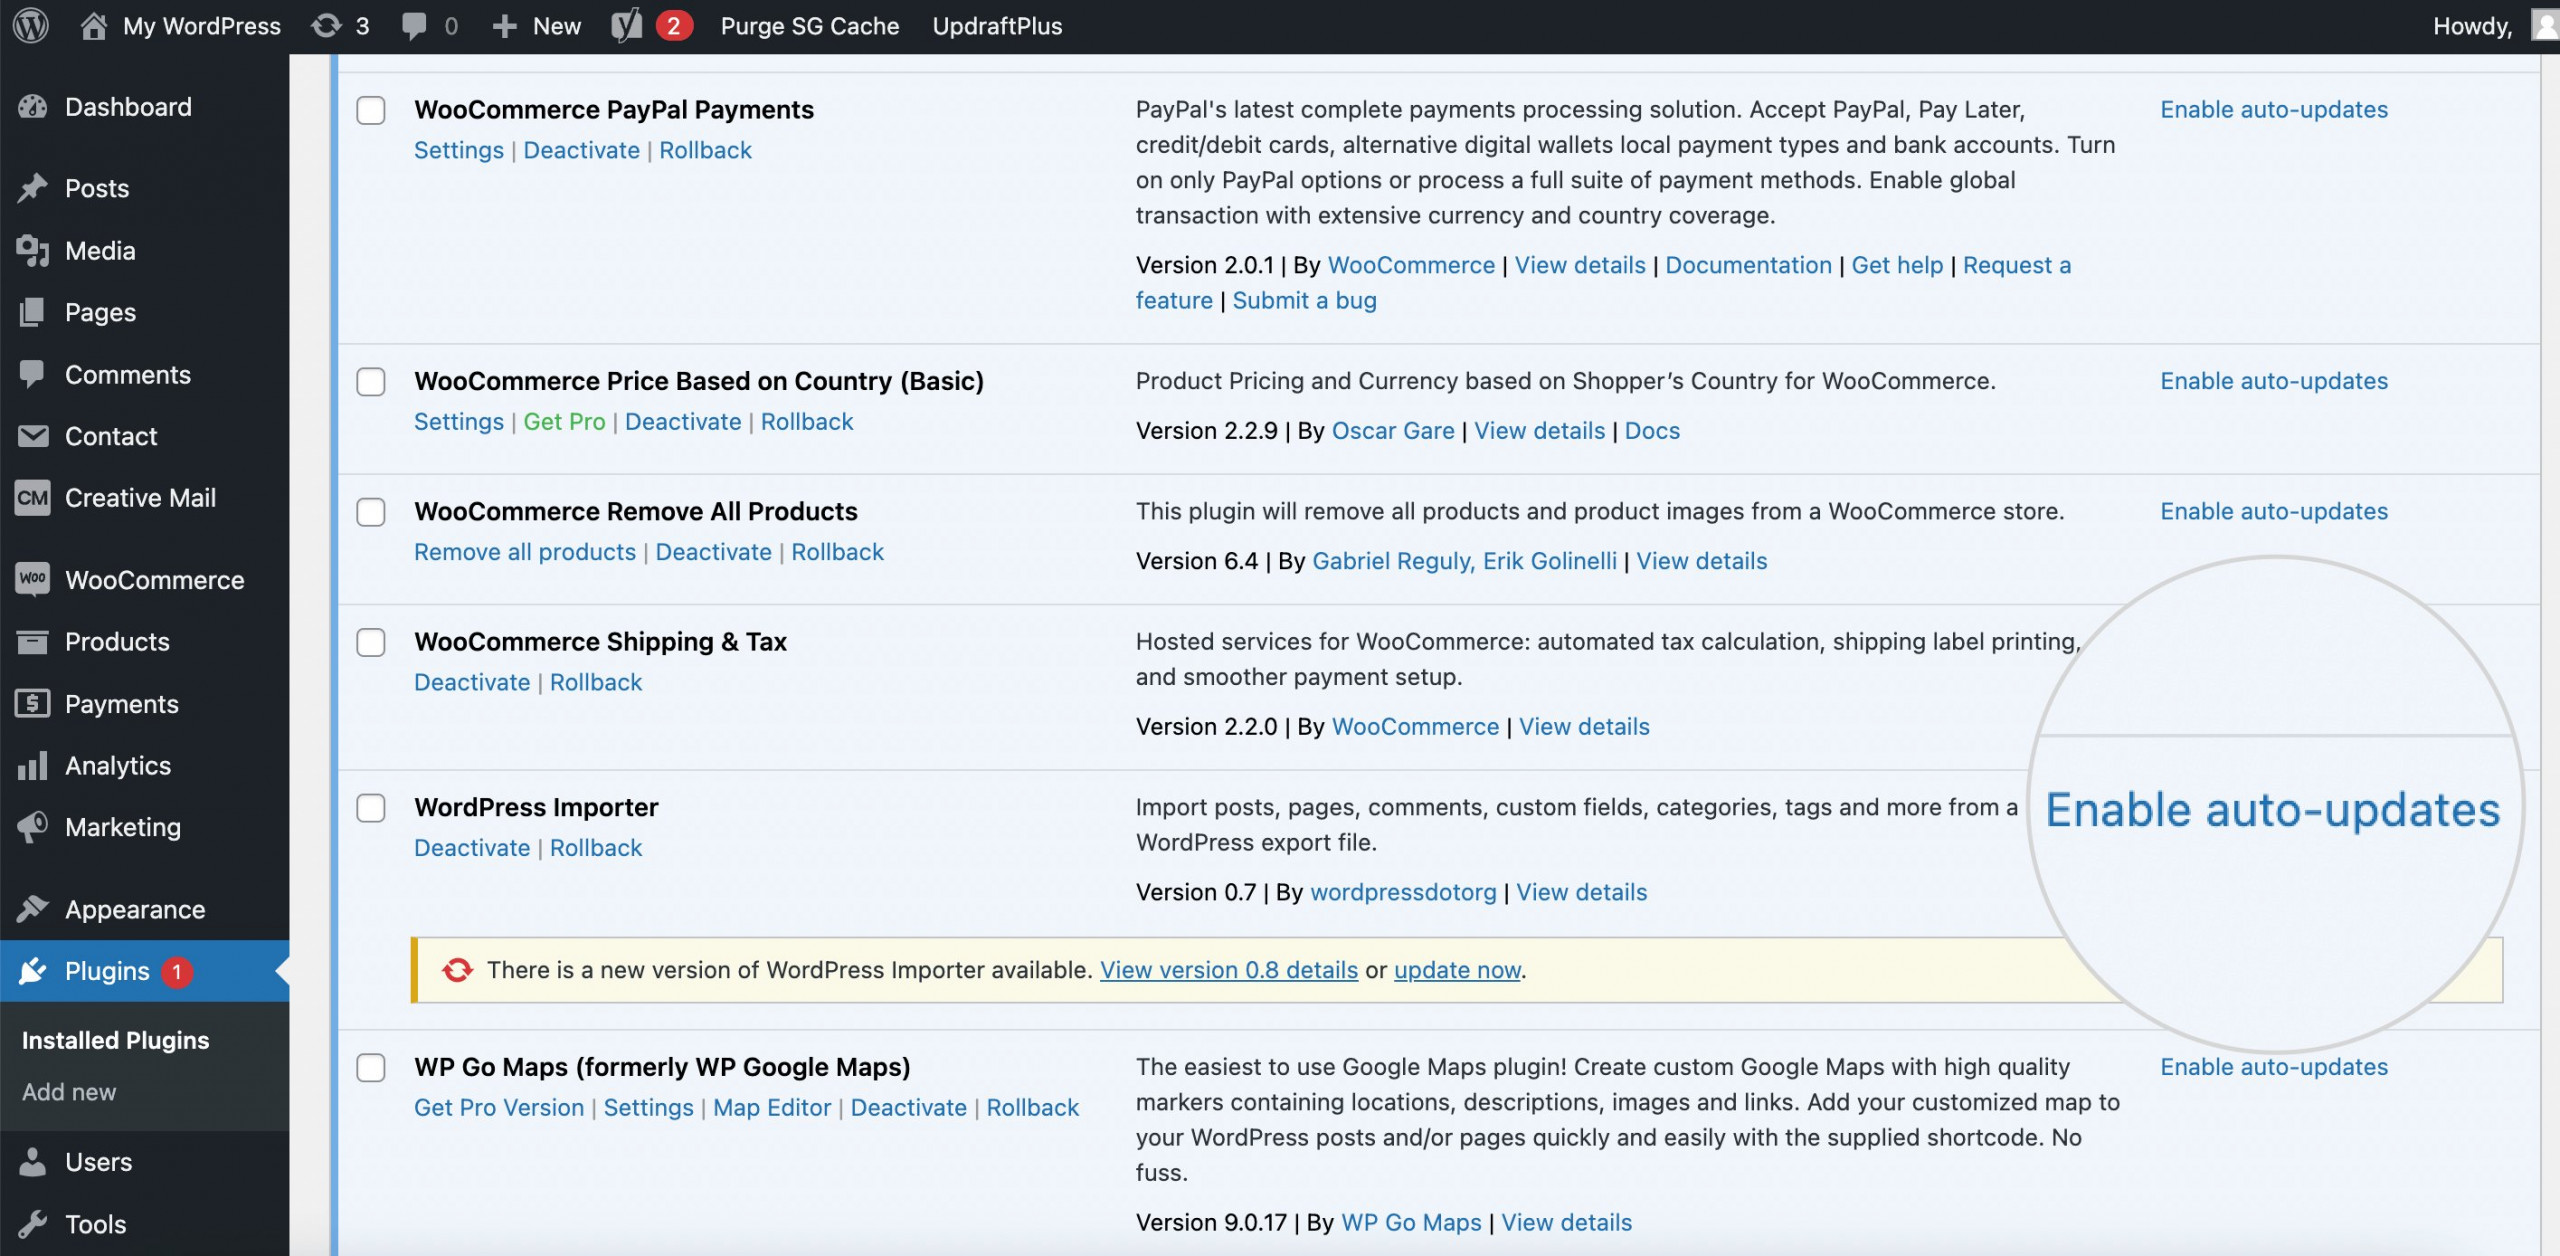Click the Creative Mail CM icon
The width and height of the screenshot is (2560, 1256).
coord(33,498)
